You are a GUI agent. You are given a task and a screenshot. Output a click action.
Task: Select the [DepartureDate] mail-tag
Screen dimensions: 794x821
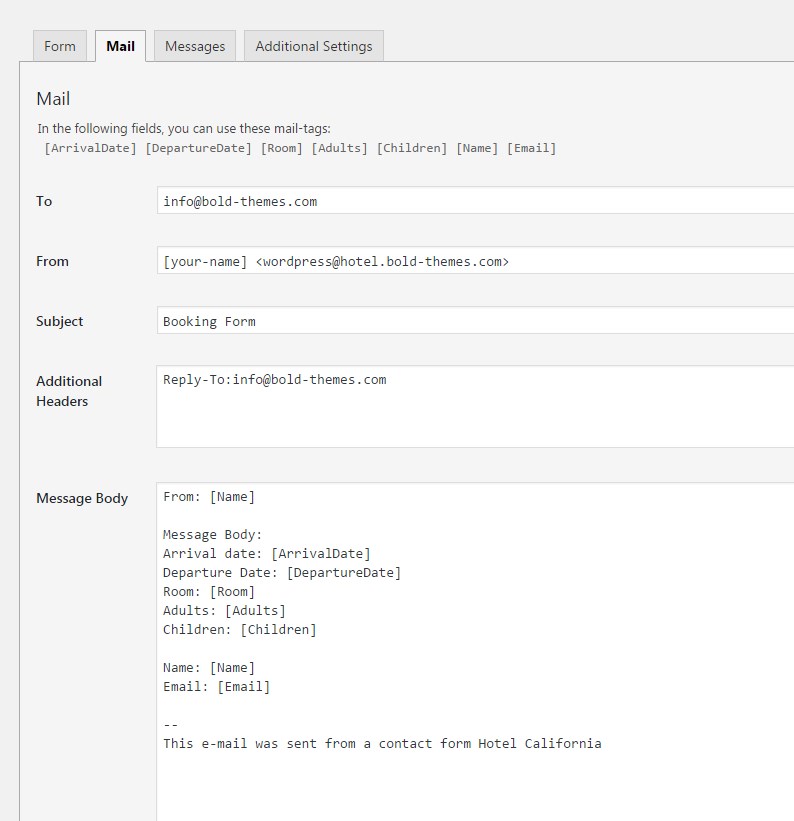(198, 148)
